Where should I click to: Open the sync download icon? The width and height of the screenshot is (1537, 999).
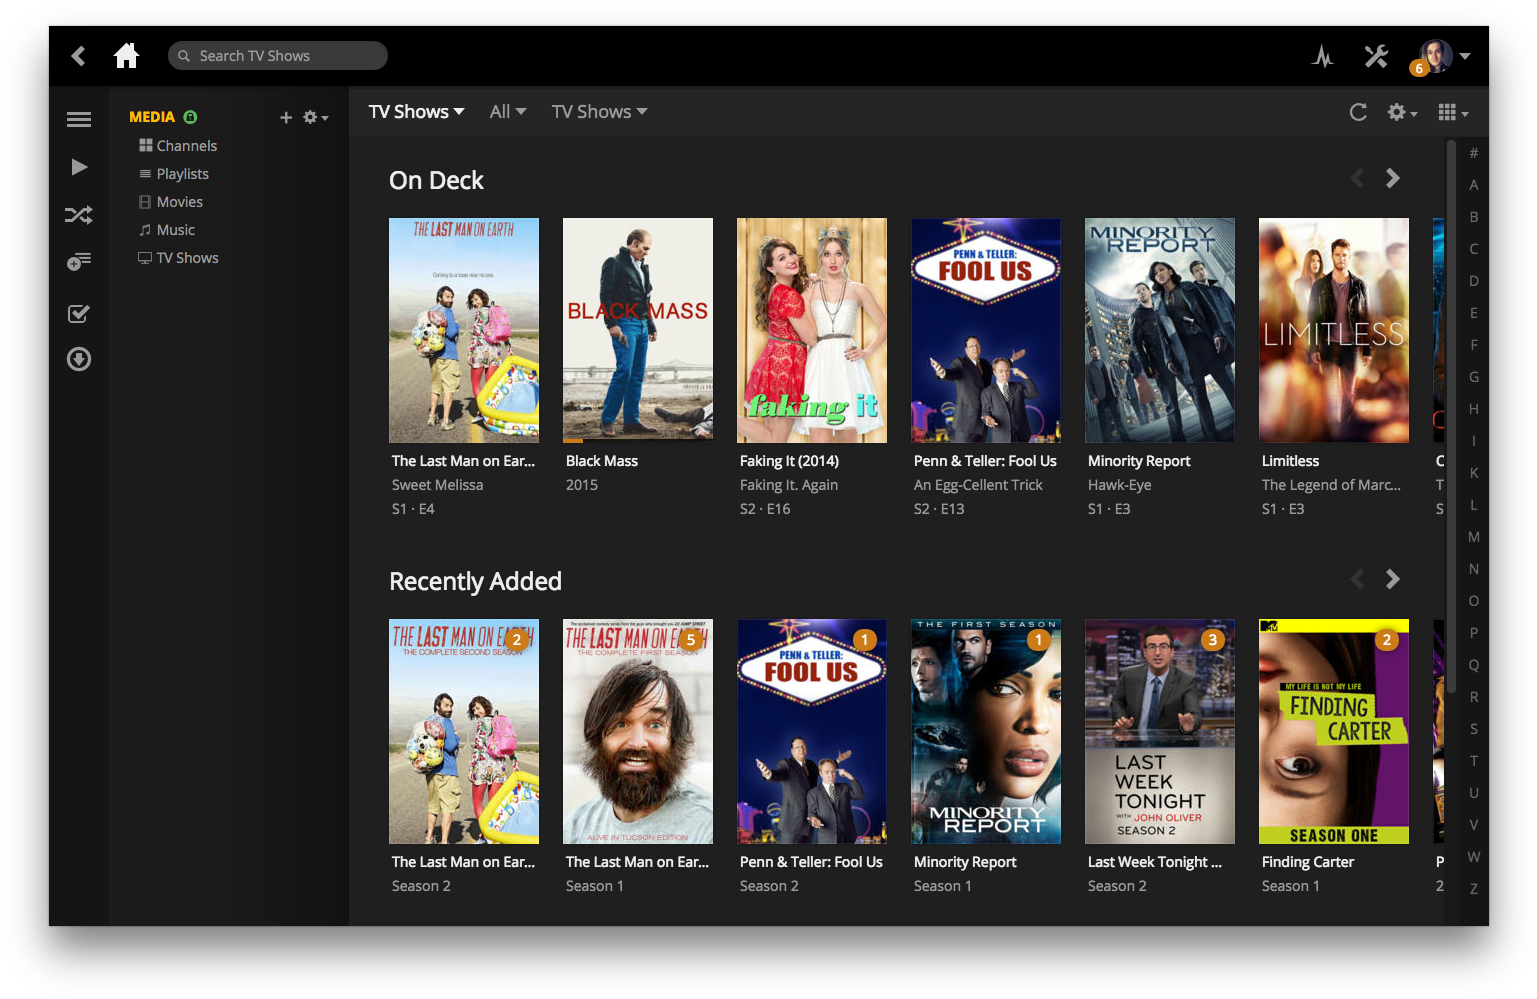(x=79, y=359)
